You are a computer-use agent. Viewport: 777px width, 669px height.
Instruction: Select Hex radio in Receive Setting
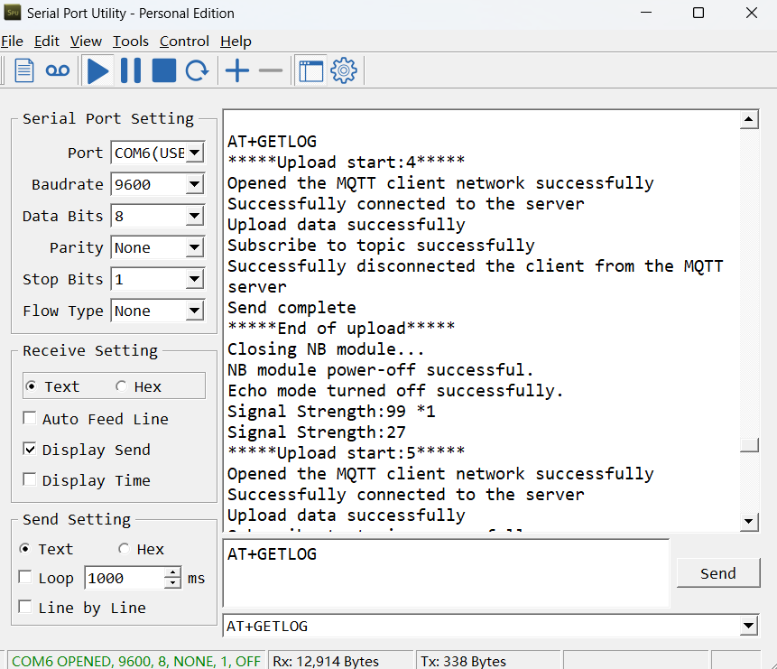point(121,387)
